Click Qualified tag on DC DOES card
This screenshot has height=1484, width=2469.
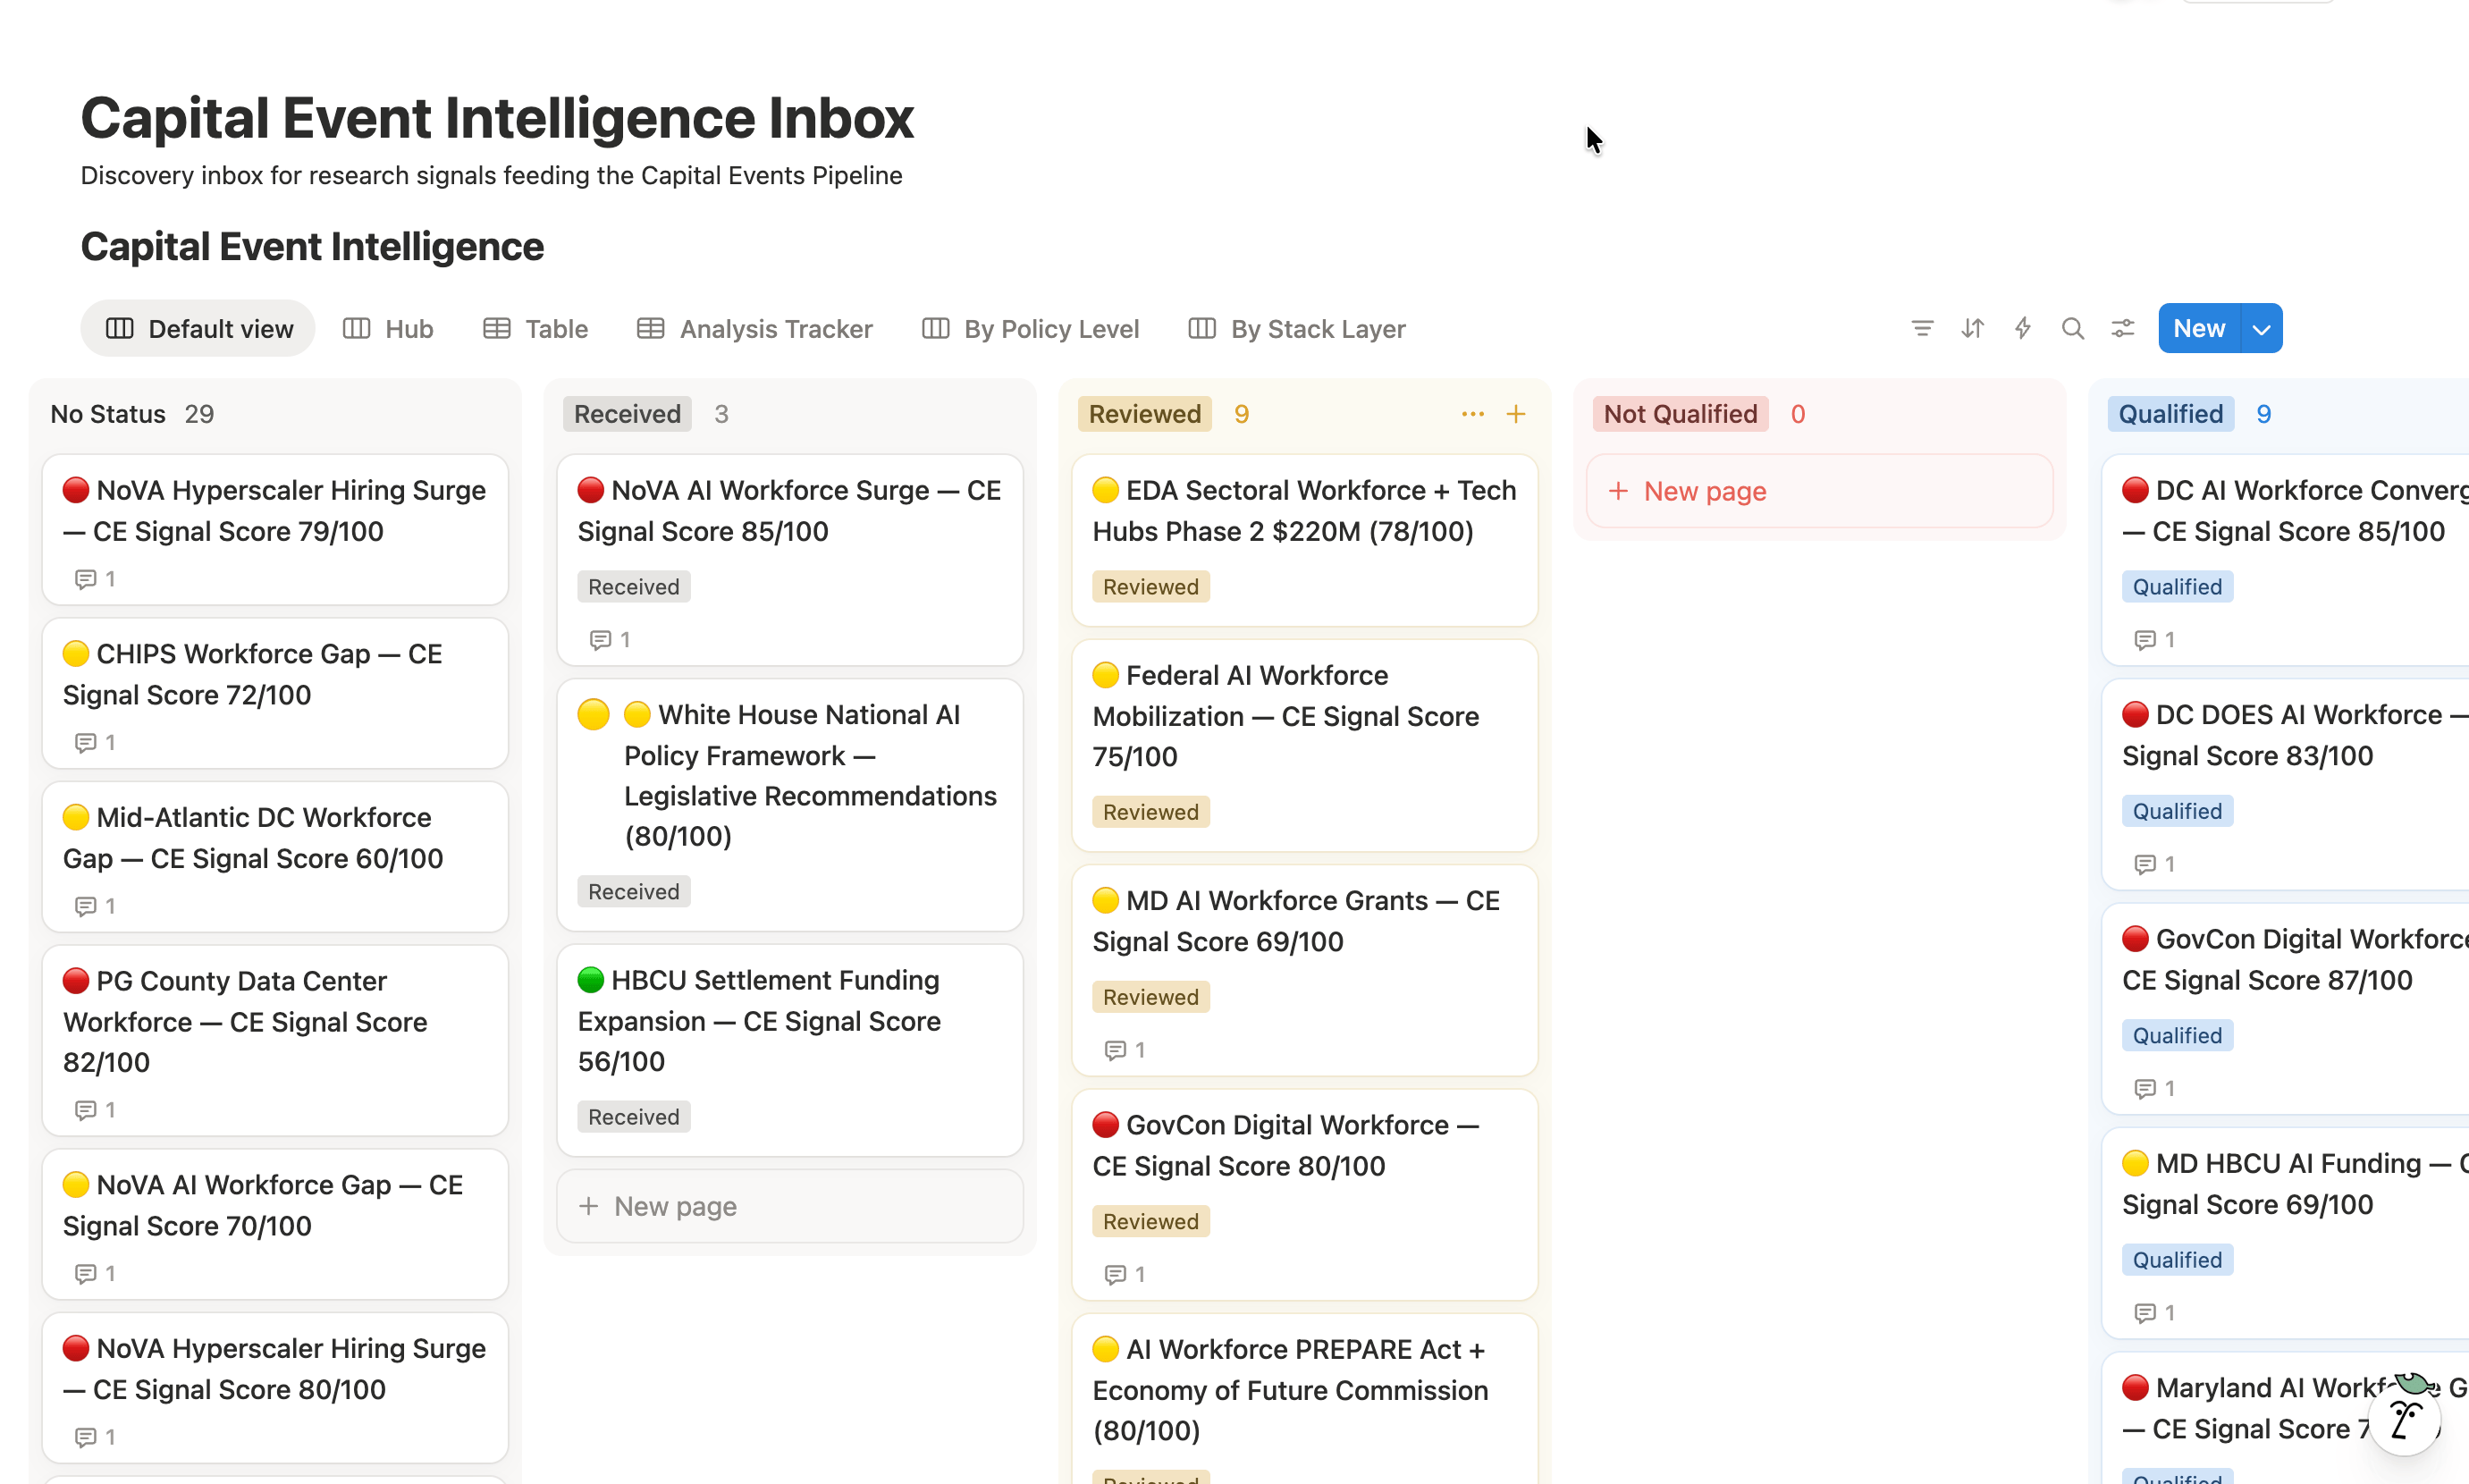click(x=2176, y=811)
